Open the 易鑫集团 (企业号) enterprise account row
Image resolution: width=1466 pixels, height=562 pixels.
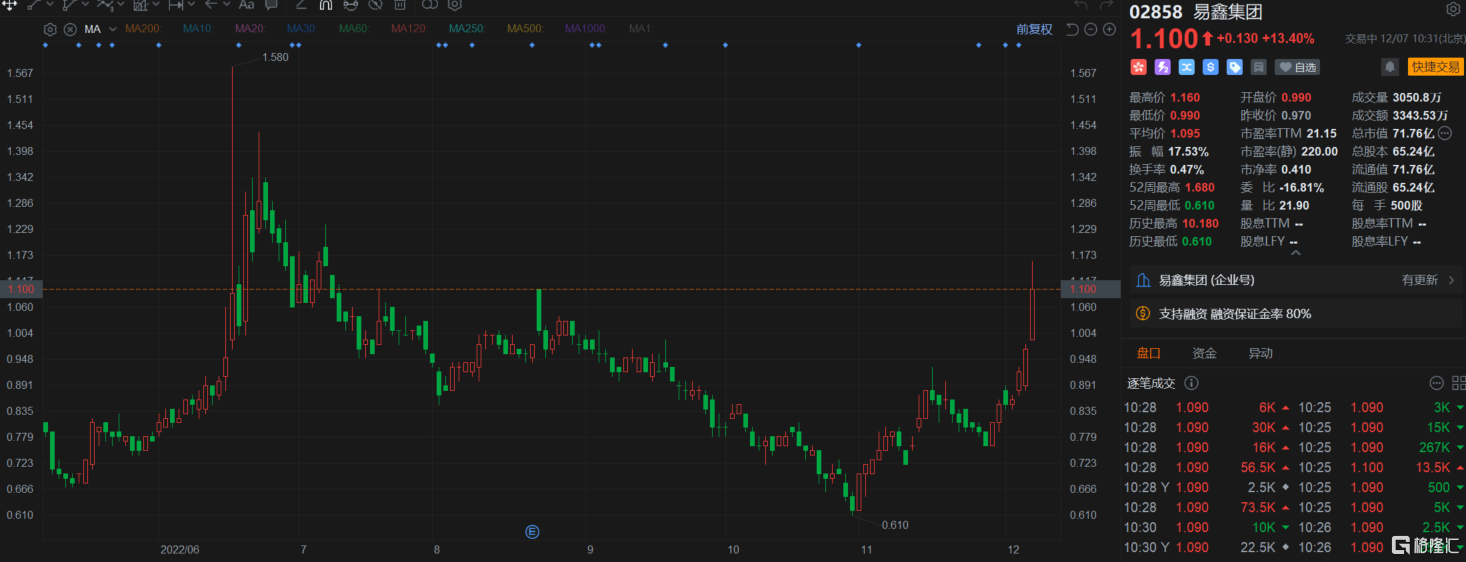[x=1297, y=280]
